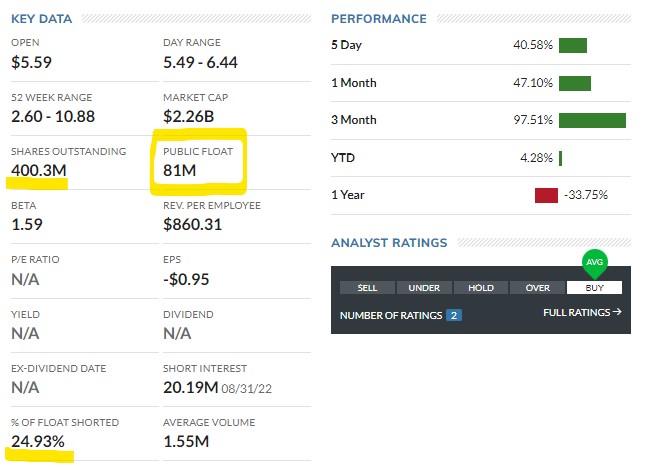This screenshot has width=650, height=470.
Task: Click the number of ratings badge
Action: (454, 315)
